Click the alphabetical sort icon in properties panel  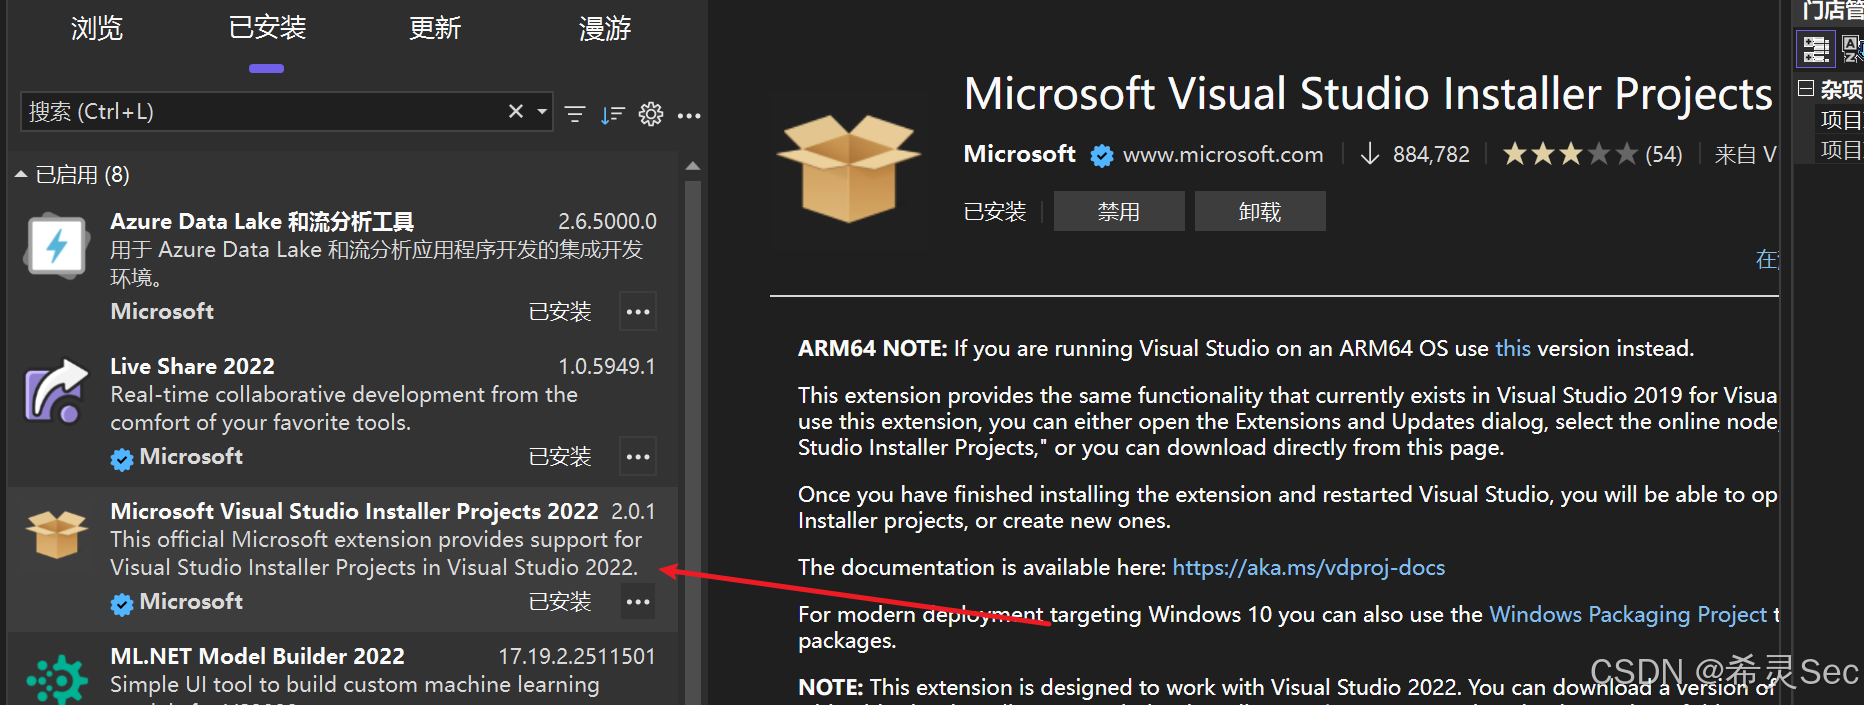[x=1852, y=48]
